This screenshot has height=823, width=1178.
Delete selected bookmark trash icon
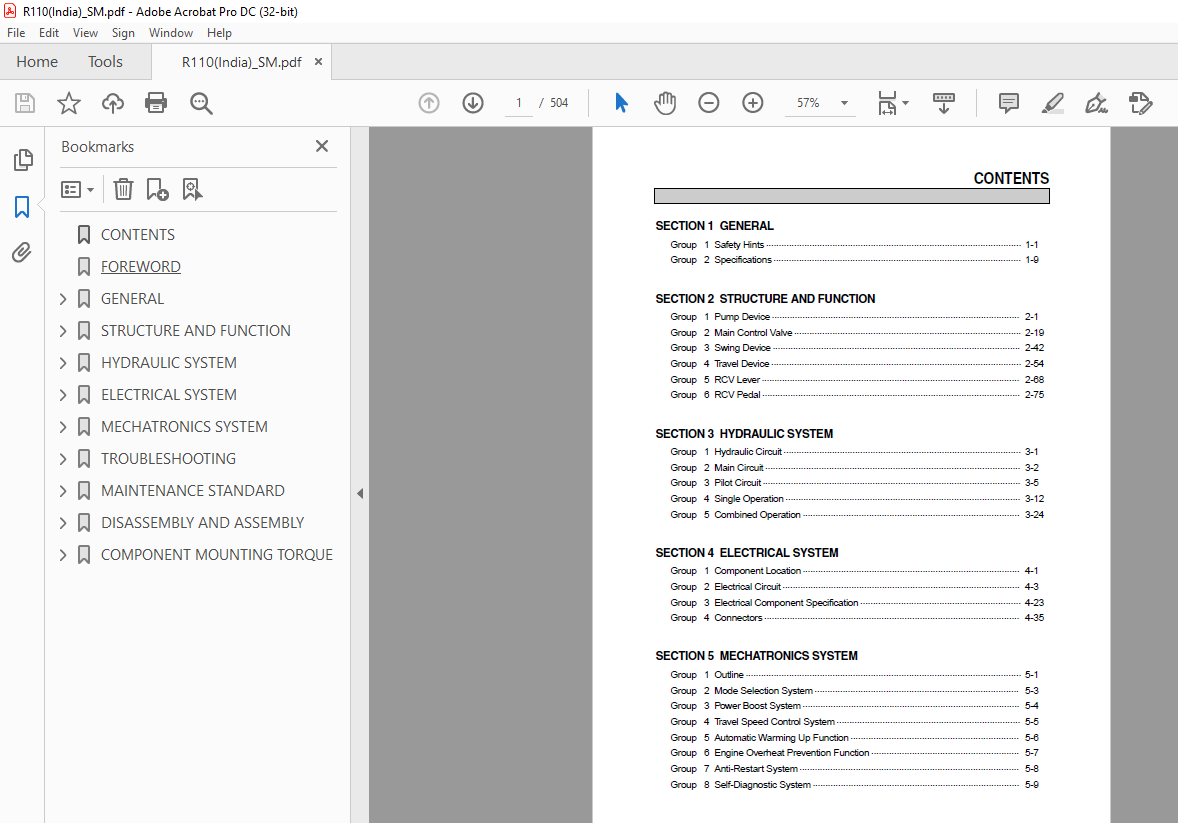(123, 189)
